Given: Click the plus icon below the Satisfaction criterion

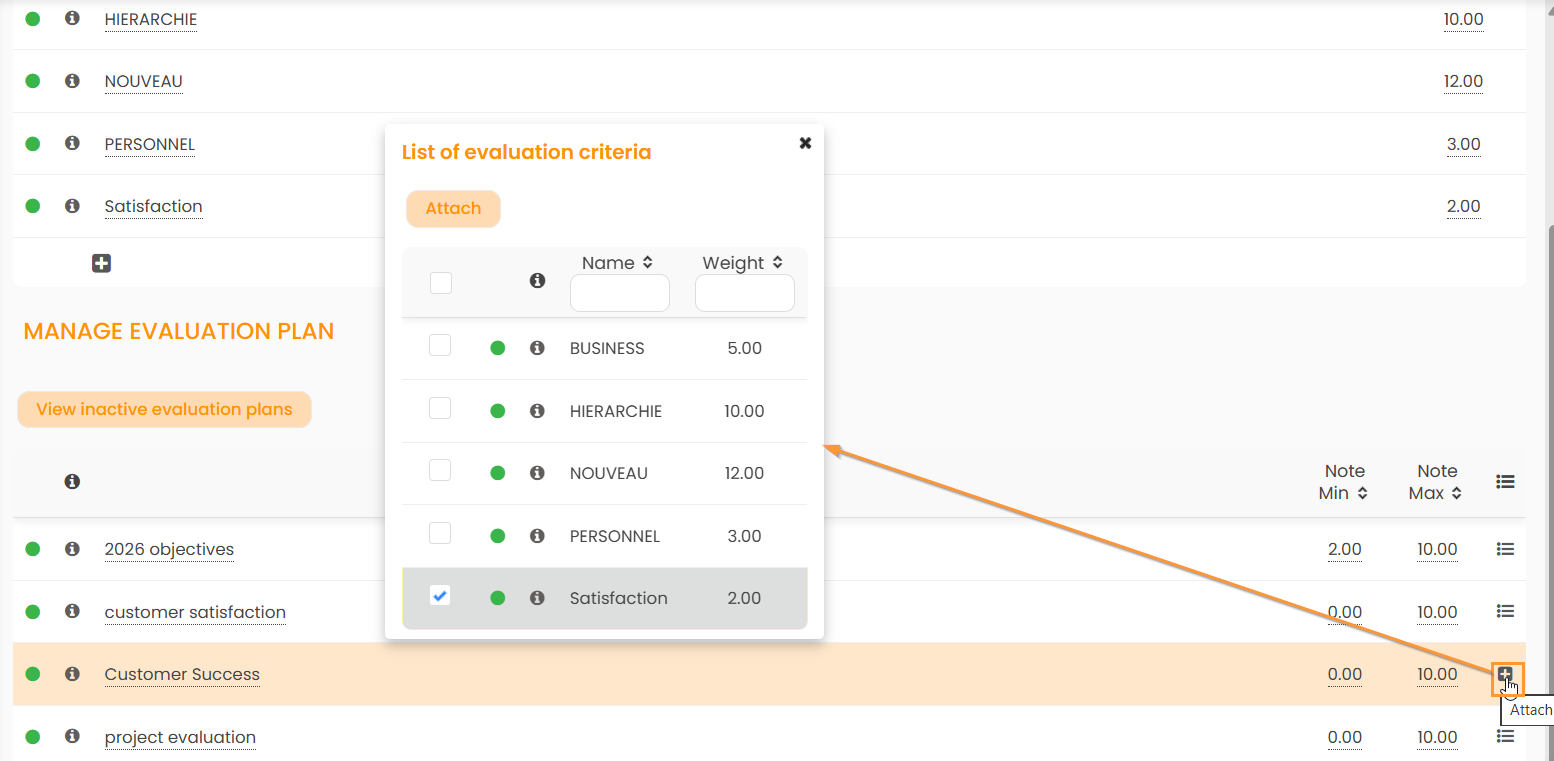Looking at the screenshot, I should click(101, 263).
